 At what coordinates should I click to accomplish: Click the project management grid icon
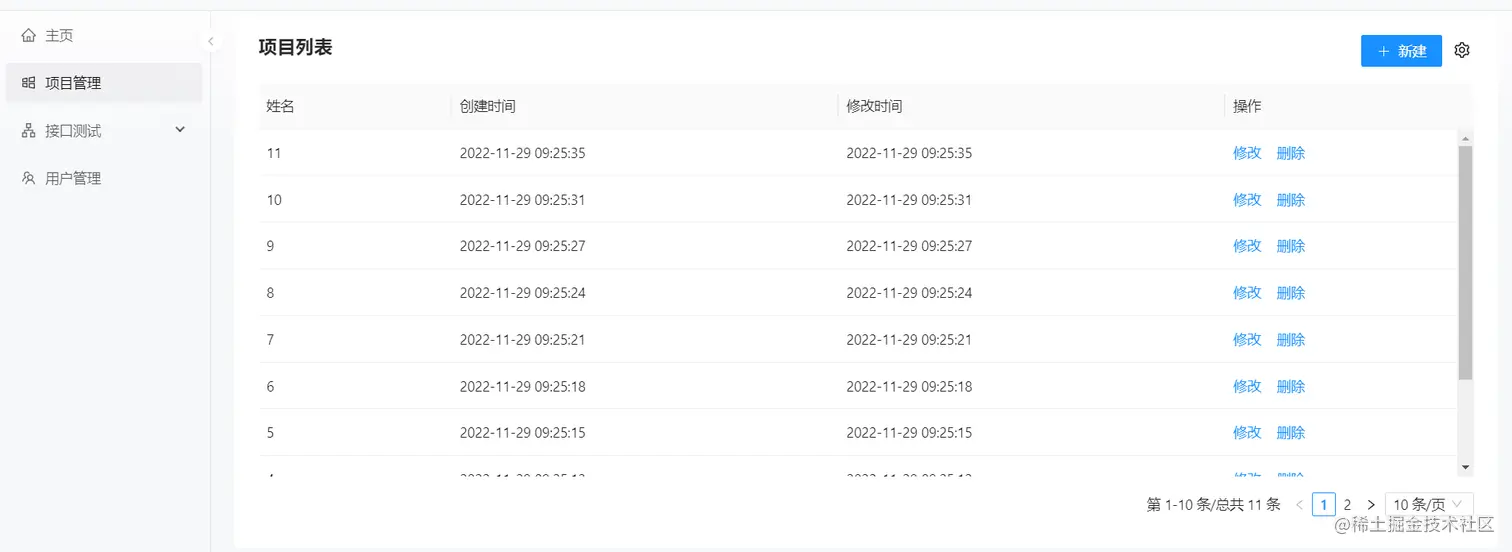(28, 83)
